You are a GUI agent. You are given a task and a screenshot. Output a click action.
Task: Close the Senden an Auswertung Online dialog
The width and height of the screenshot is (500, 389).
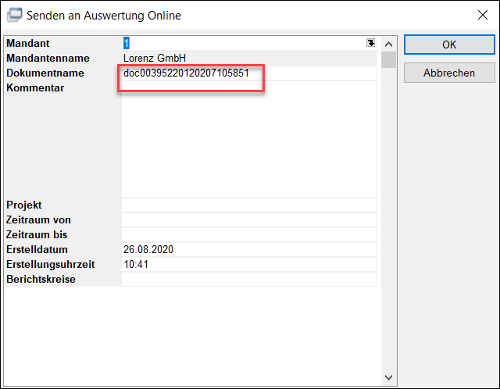(483, 15)
